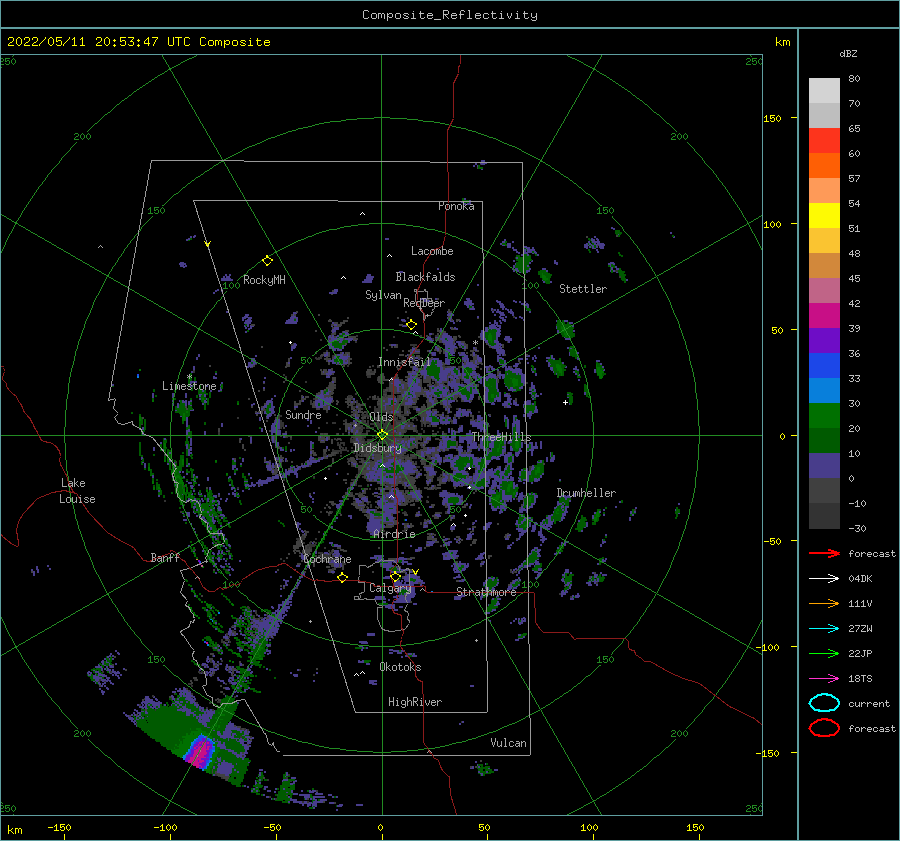
Task: Click the yellow diamond marker near Cochrane
Action: (342, 577)
